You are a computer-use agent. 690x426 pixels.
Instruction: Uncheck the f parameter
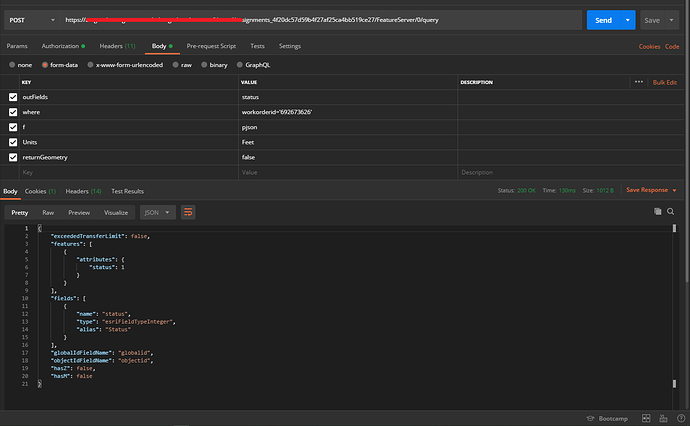click(x=13, y=127)
